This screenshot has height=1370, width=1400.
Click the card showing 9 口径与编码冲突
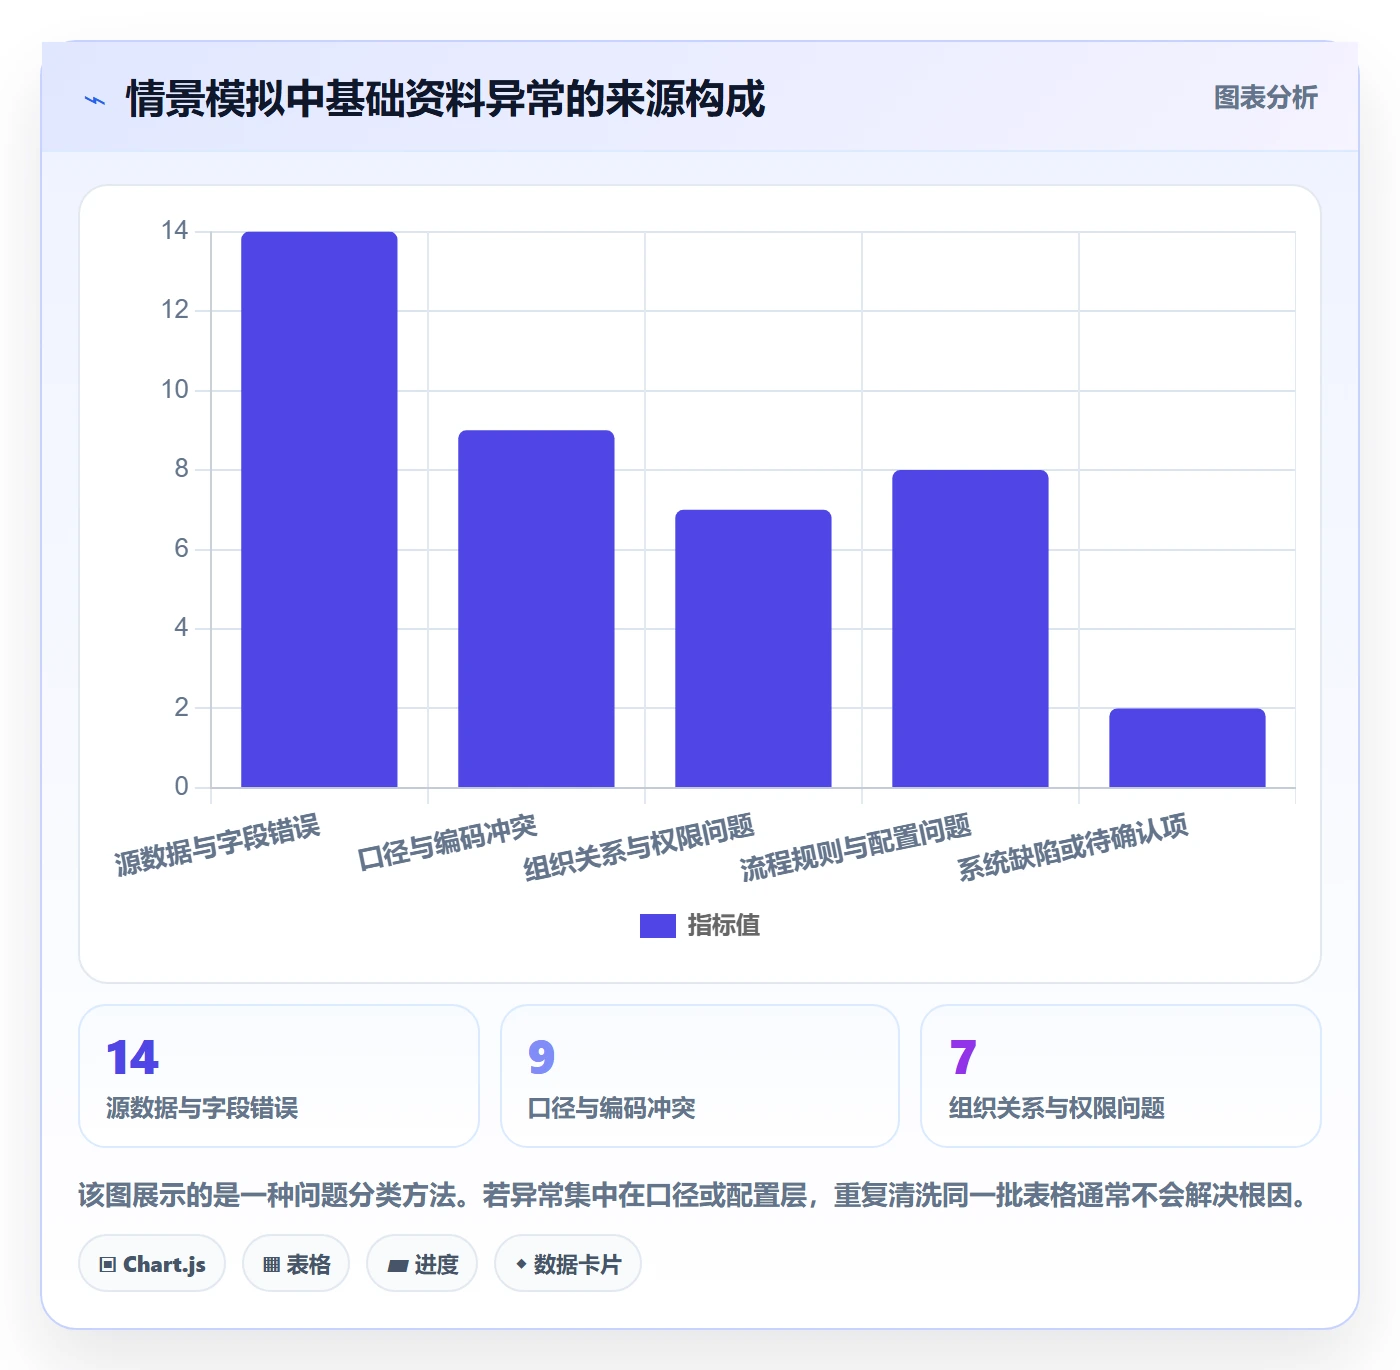click(x=700, y=1076)
